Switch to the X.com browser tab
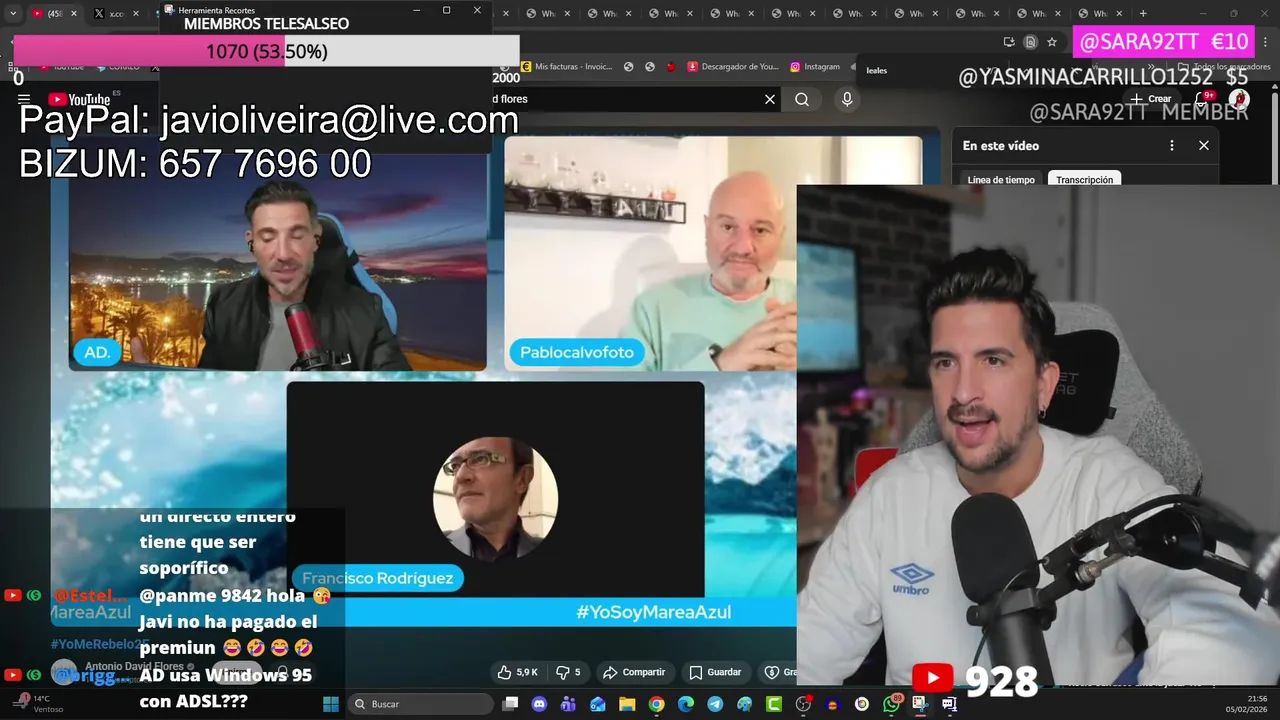1280x720 pixels. tap(116, 13)
